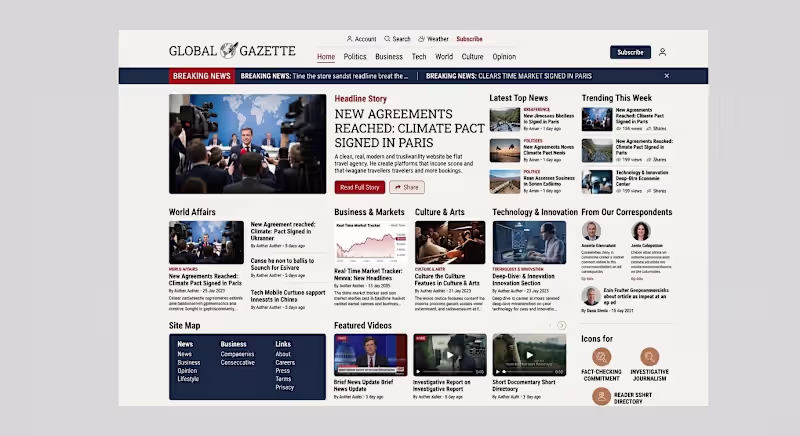
Task: Click Lifestyle in the Site Map
Action: [188, 379]
